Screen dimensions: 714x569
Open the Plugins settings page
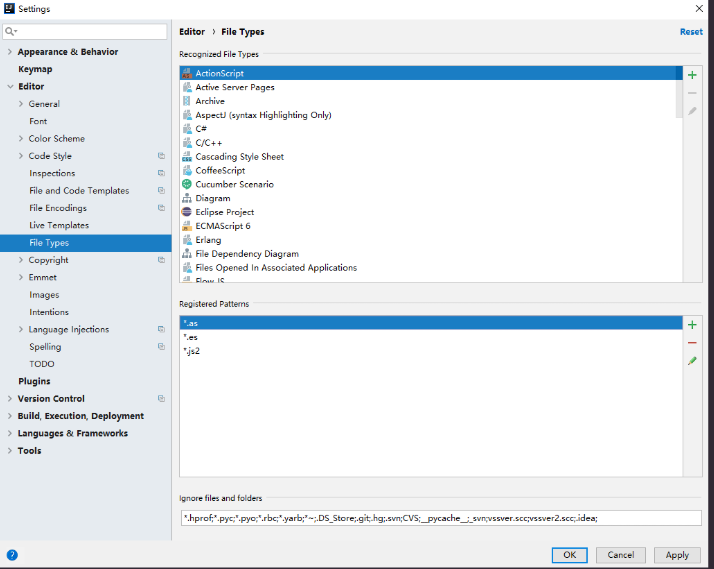point(34,381)
